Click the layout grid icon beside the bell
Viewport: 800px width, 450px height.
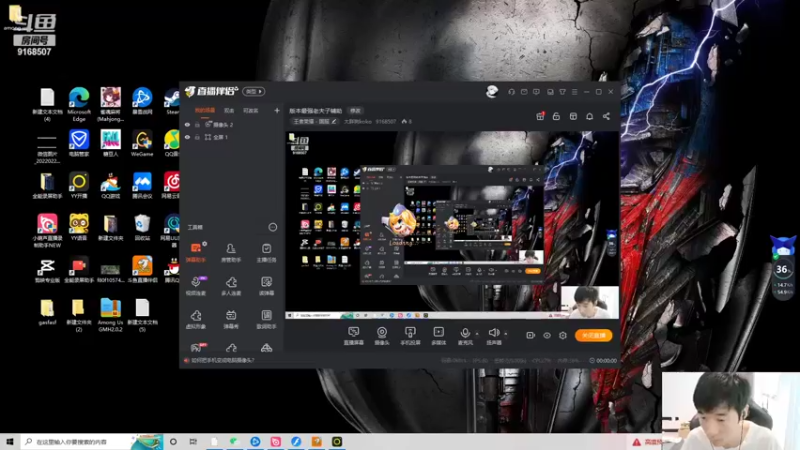(x=573, y=116)
